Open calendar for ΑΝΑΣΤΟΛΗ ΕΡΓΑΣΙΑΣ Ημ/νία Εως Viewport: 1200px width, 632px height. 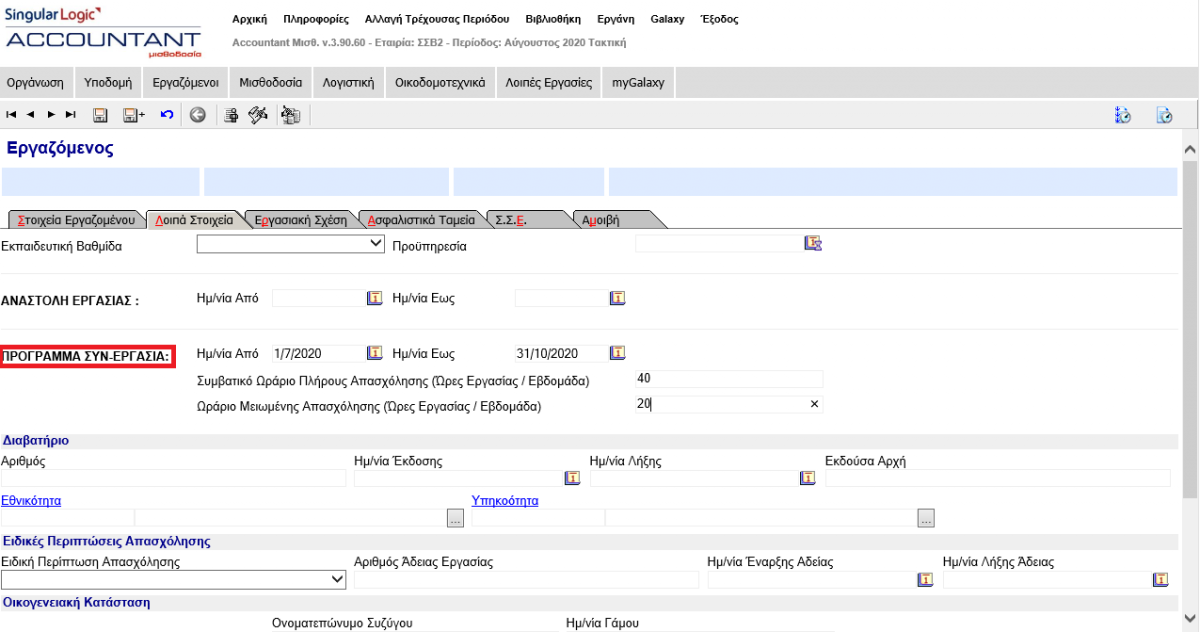pyautogui.click(x=617, y=298)
